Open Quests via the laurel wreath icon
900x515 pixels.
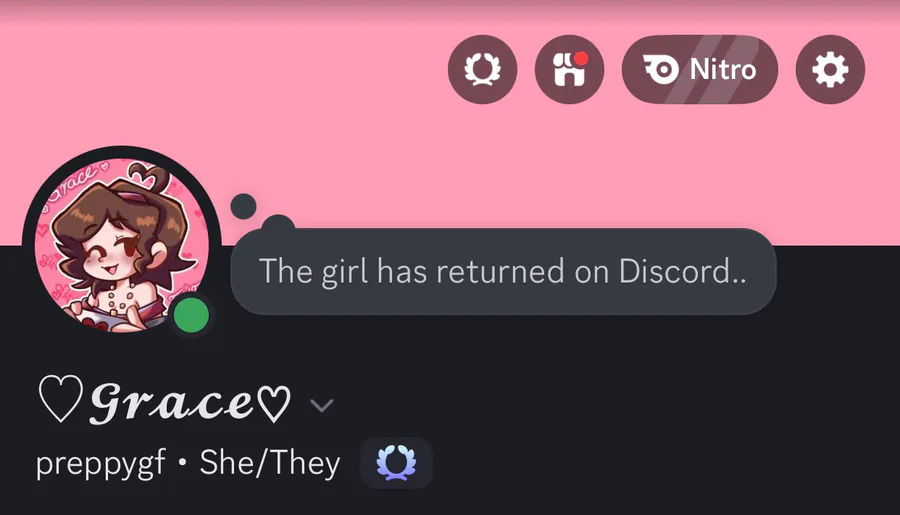point(482,69)
